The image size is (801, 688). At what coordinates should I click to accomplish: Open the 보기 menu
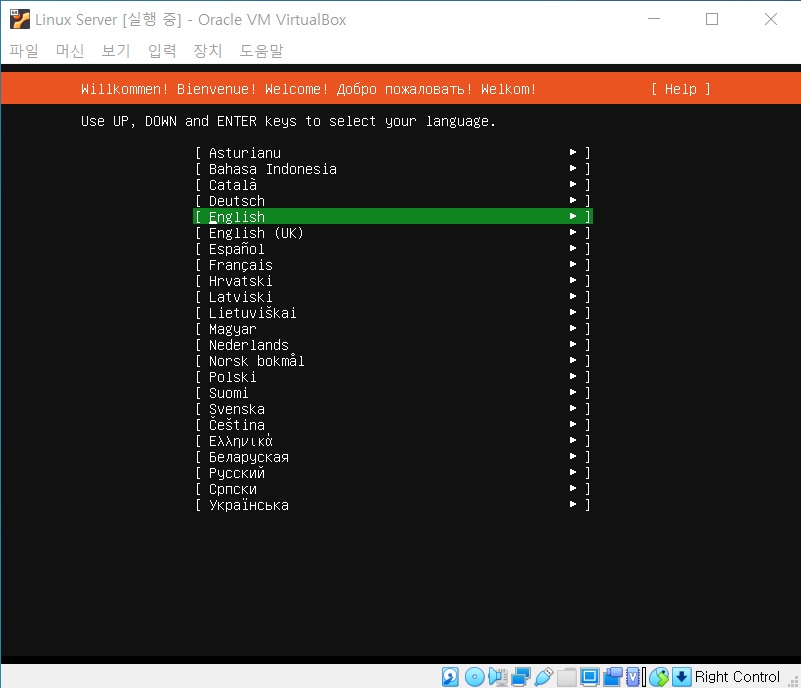tap(116, 51)
